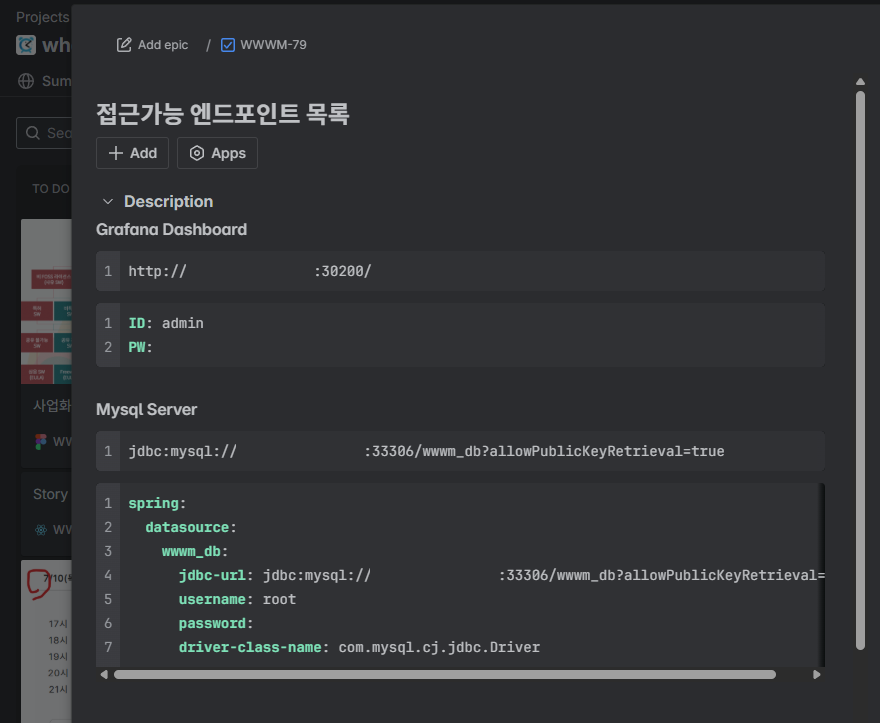Click the Figma icon on background card
880x723 pixels.
[40, 442]
